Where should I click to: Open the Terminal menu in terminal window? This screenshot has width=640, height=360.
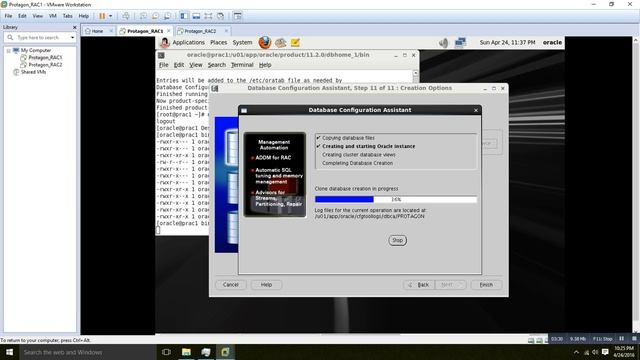tap(242, 65)
